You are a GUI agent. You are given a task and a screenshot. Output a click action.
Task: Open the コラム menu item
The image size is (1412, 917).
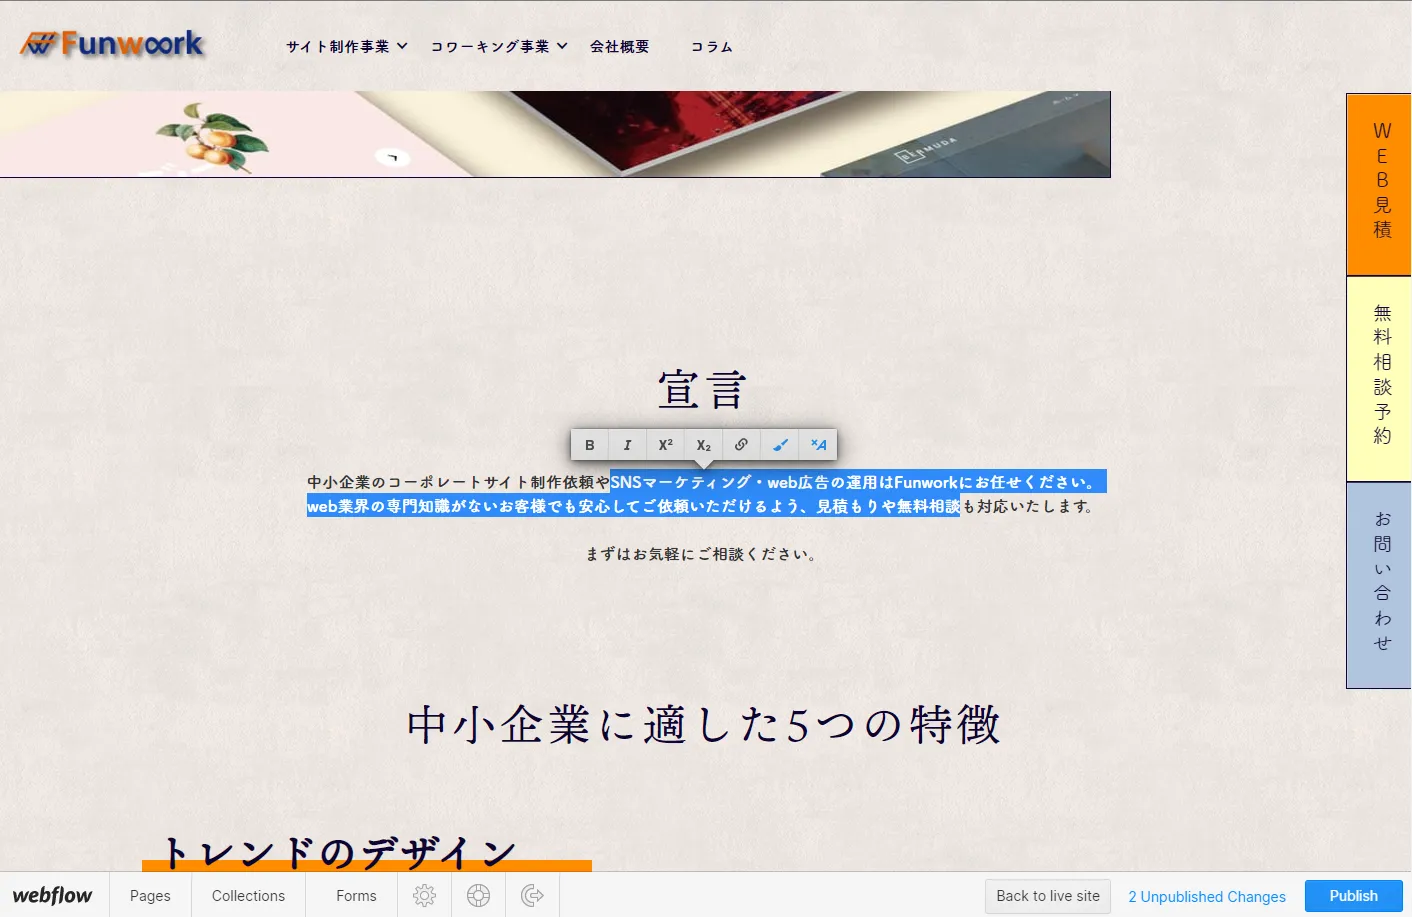coord(712,45)
